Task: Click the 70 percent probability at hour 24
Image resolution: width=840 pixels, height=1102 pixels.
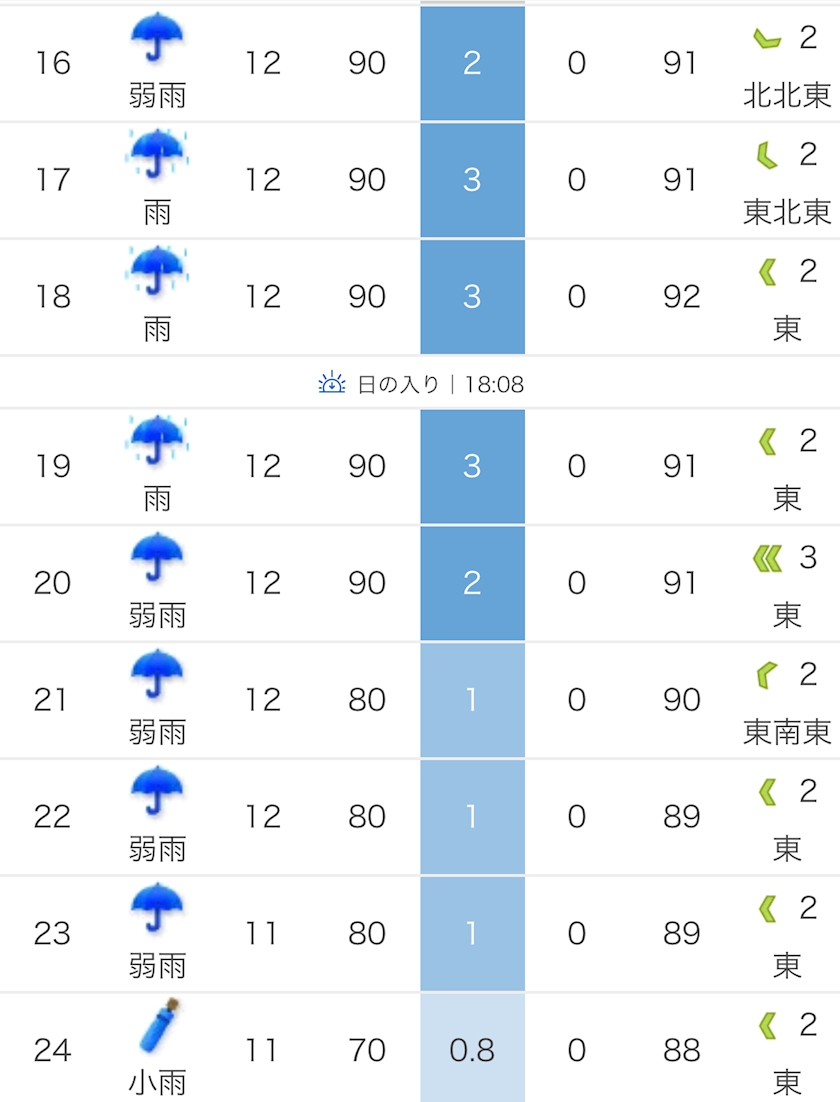Action: pos(367,1049)
